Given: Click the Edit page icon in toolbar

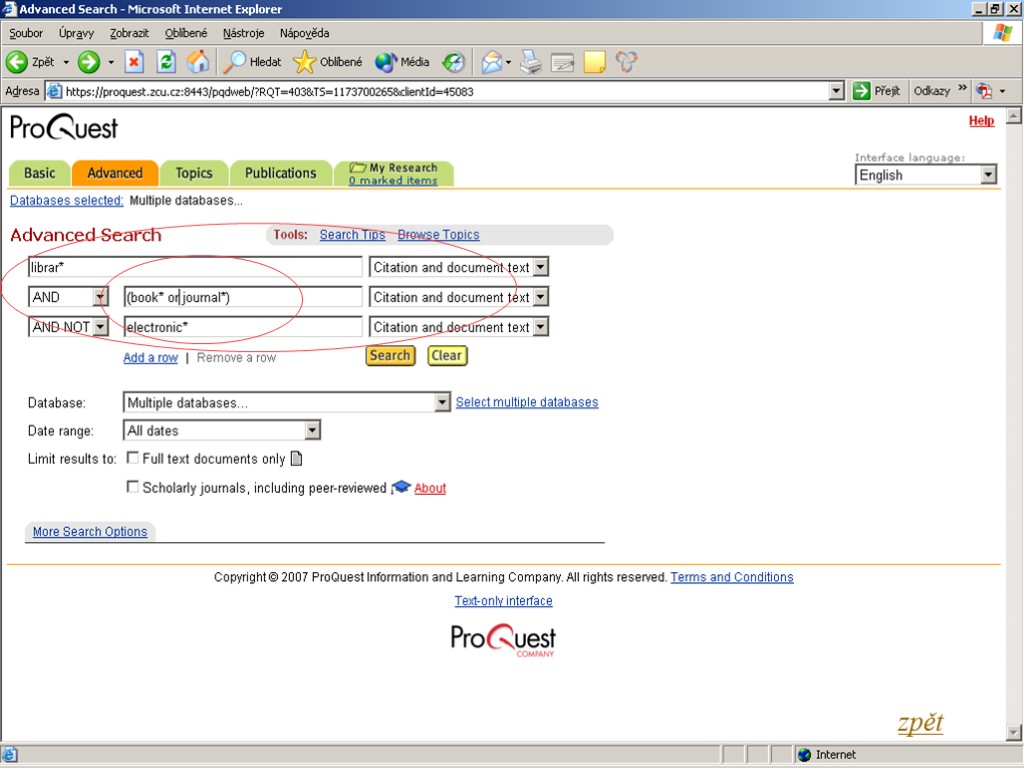Looking at the screenshot, I should tap(562, 62).
